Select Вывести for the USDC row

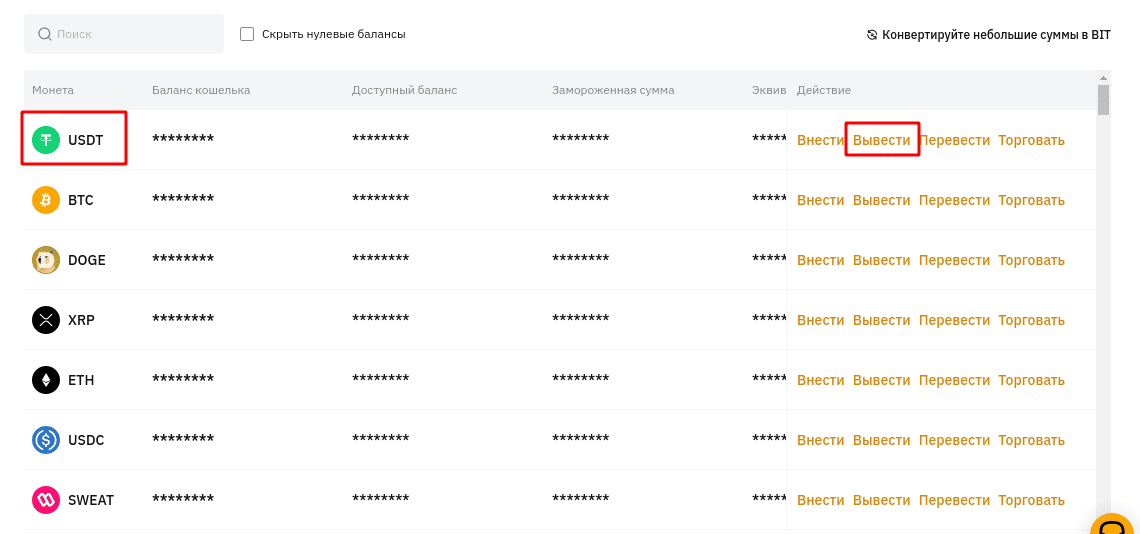click(x=881, y=440)
